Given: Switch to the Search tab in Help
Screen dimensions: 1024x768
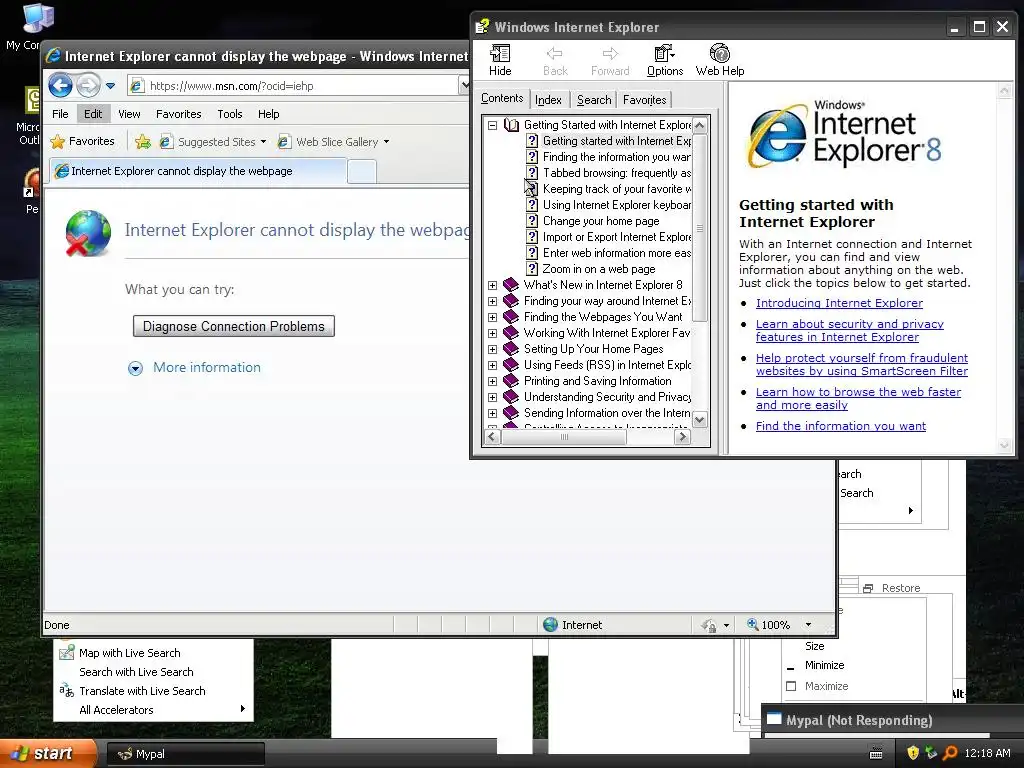Looking at the screenshot, I should (594, 100).
